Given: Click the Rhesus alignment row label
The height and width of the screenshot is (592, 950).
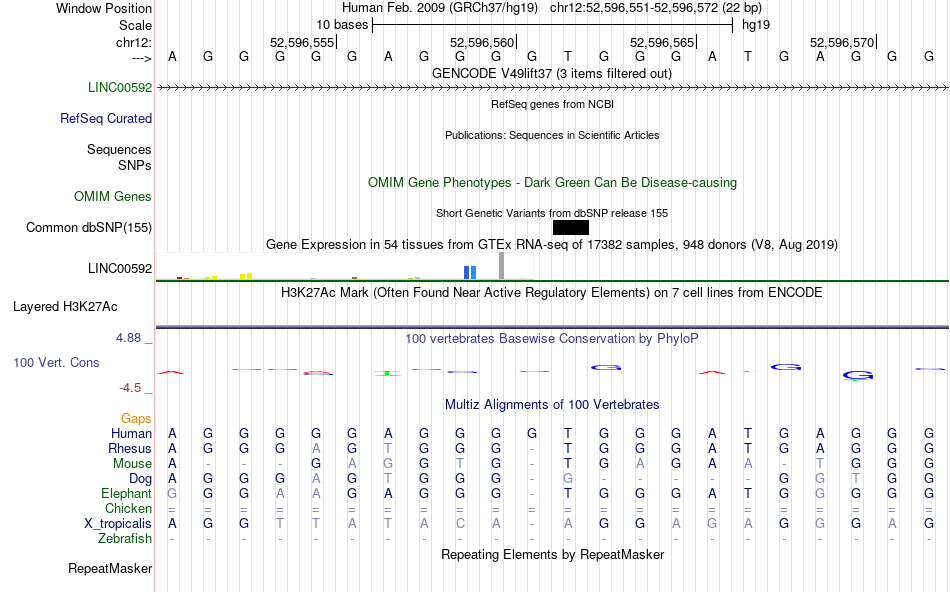Looking at the screenshot, I should pyautogui.click(x=130, y=448).
